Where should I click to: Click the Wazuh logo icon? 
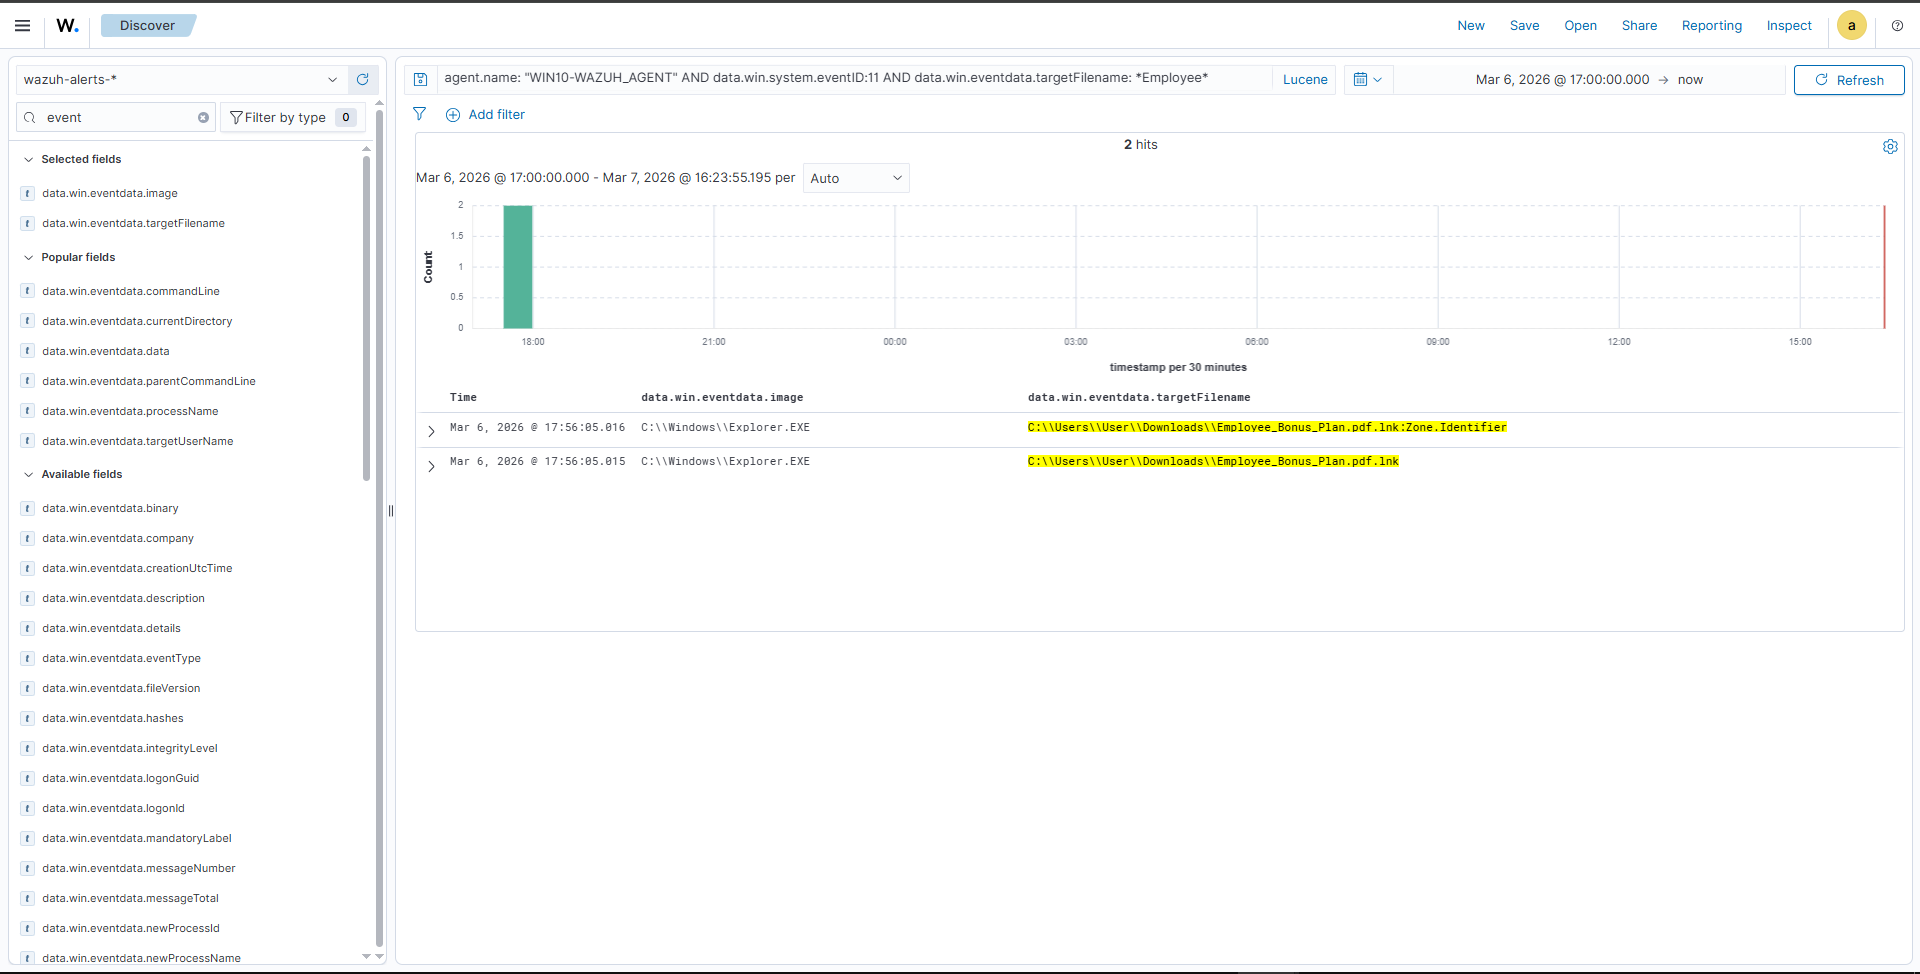coord(67,26)
